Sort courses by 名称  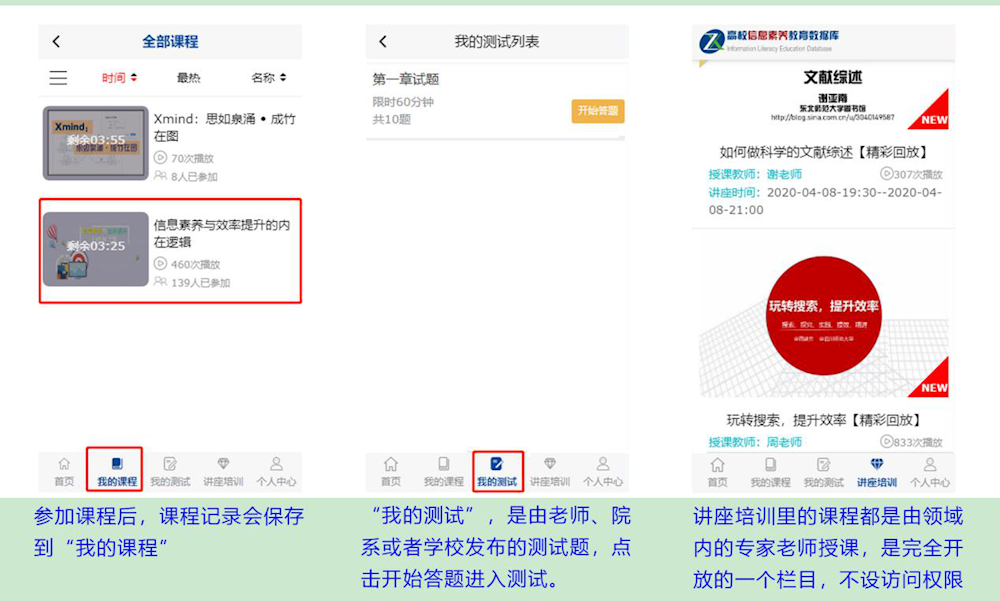pos(268,78)
